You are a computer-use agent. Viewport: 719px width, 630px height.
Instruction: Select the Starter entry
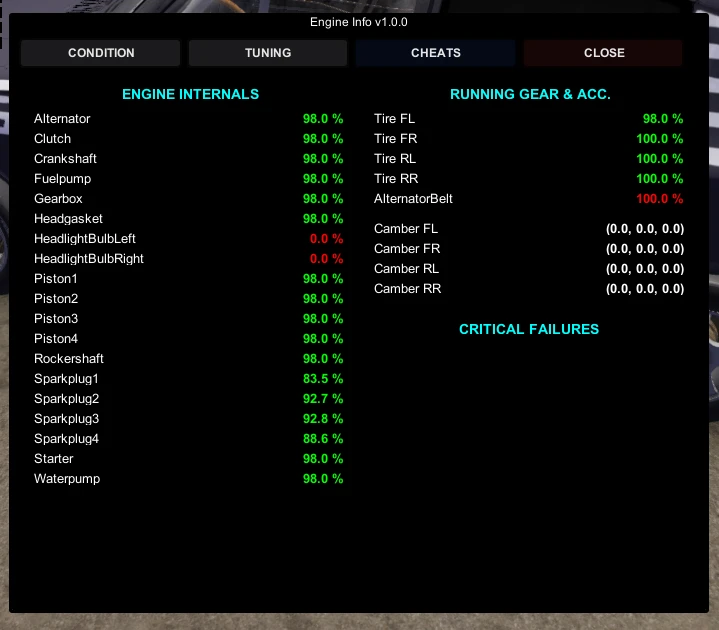pos(54,459)
